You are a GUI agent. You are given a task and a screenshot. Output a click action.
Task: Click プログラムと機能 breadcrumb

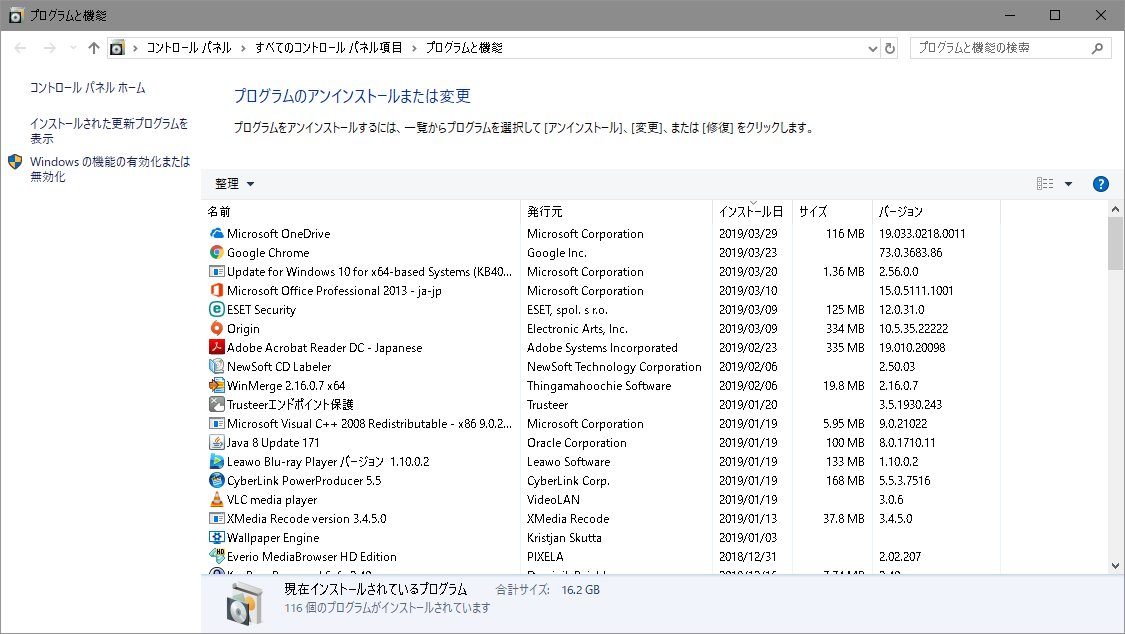[464, 48]
